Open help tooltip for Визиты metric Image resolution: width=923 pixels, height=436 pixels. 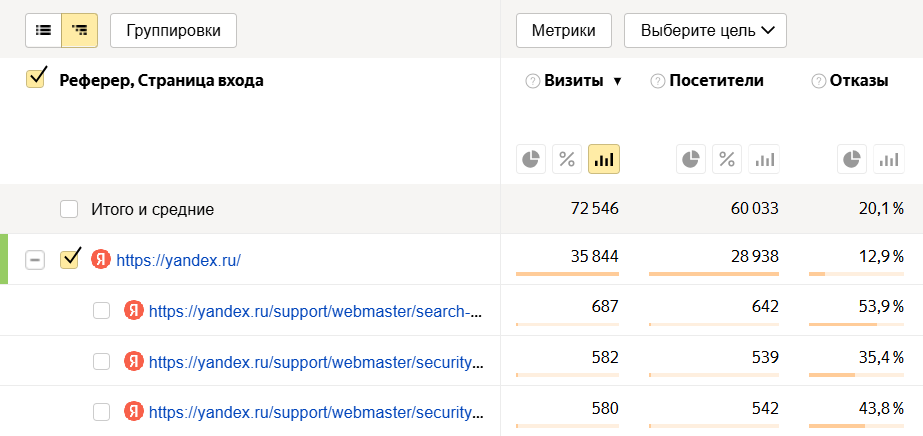coord(532,81)
